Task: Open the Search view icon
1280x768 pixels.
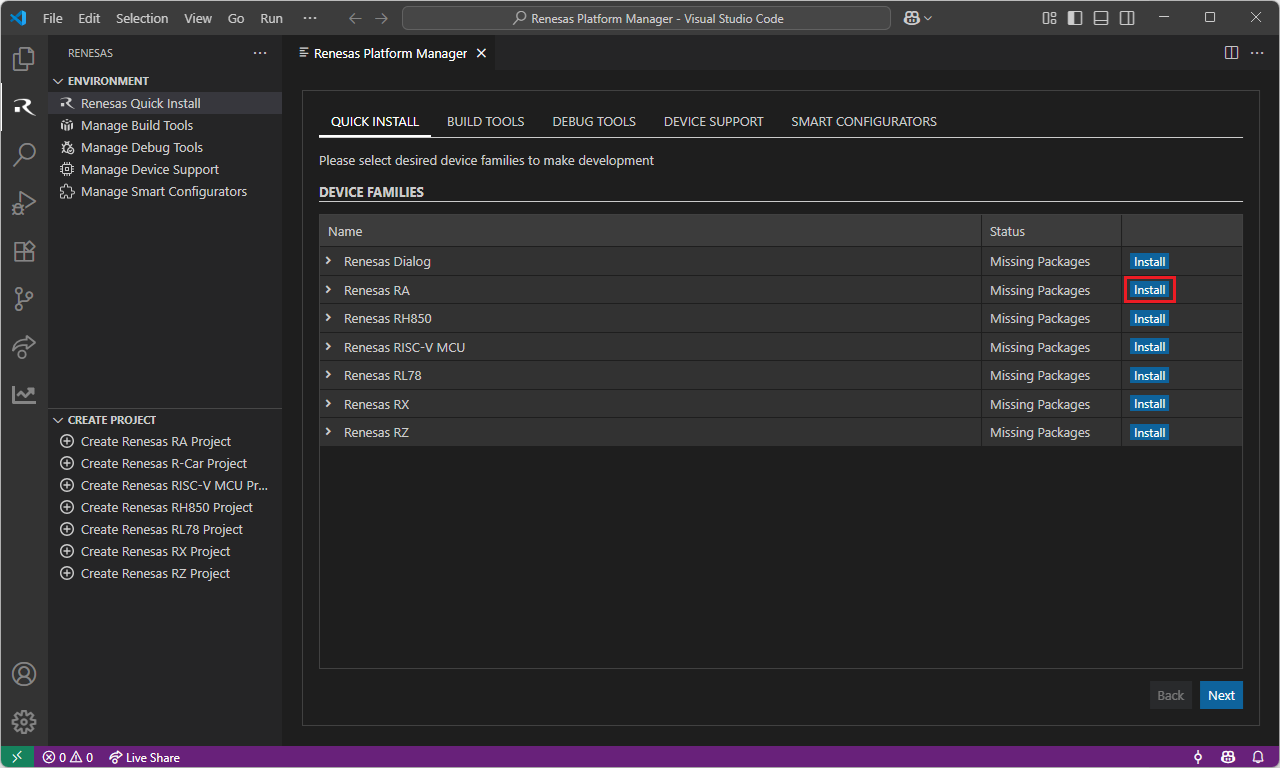Action: click(x=24, y=155)
